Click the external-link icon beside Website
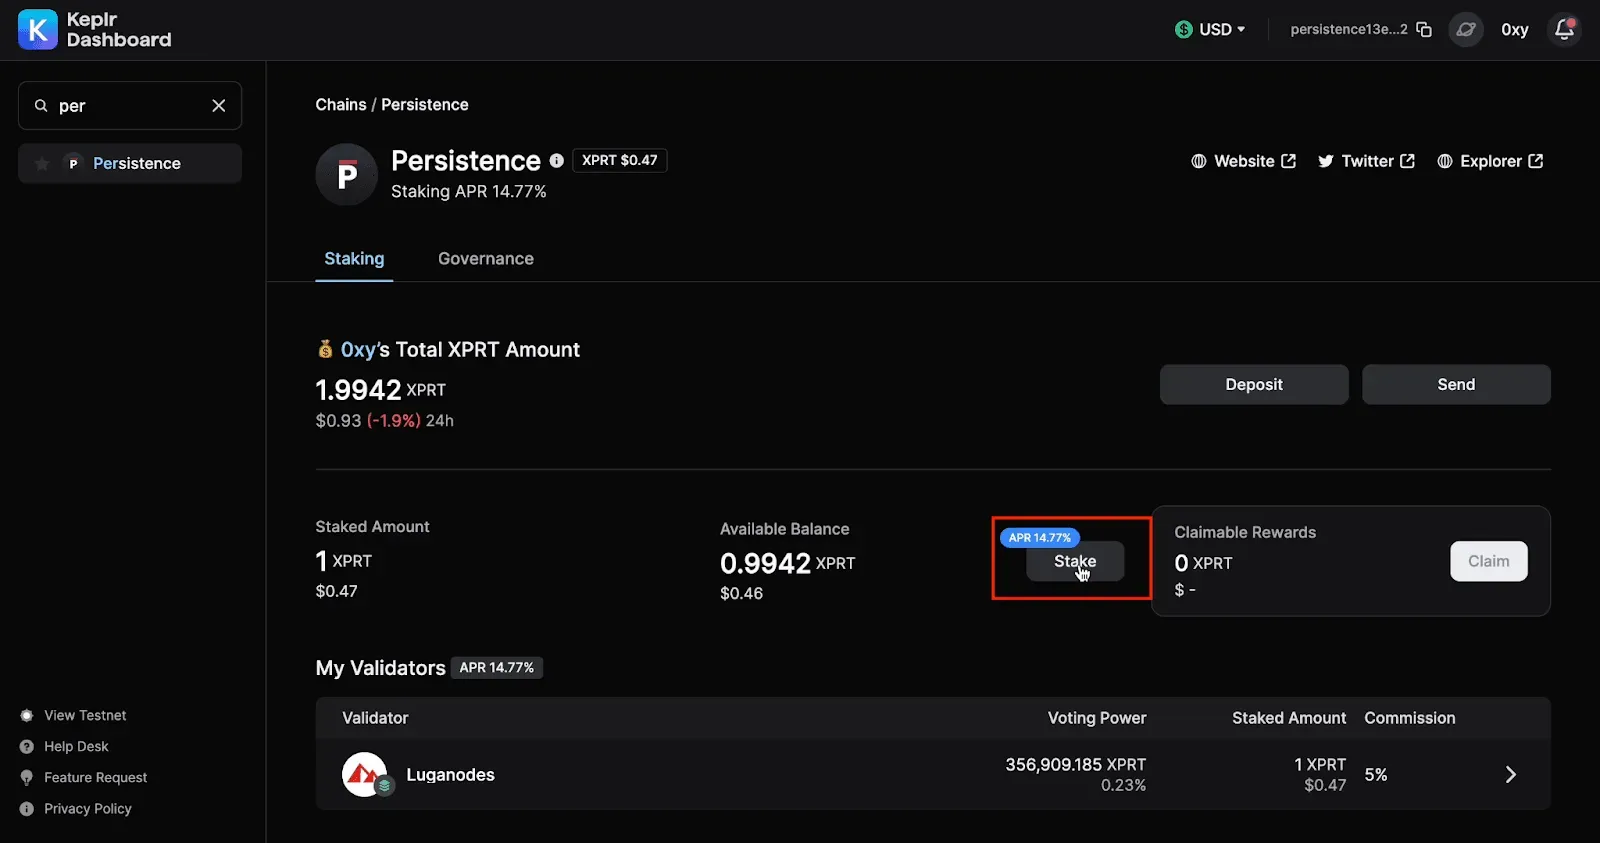 click(1289, 161)
